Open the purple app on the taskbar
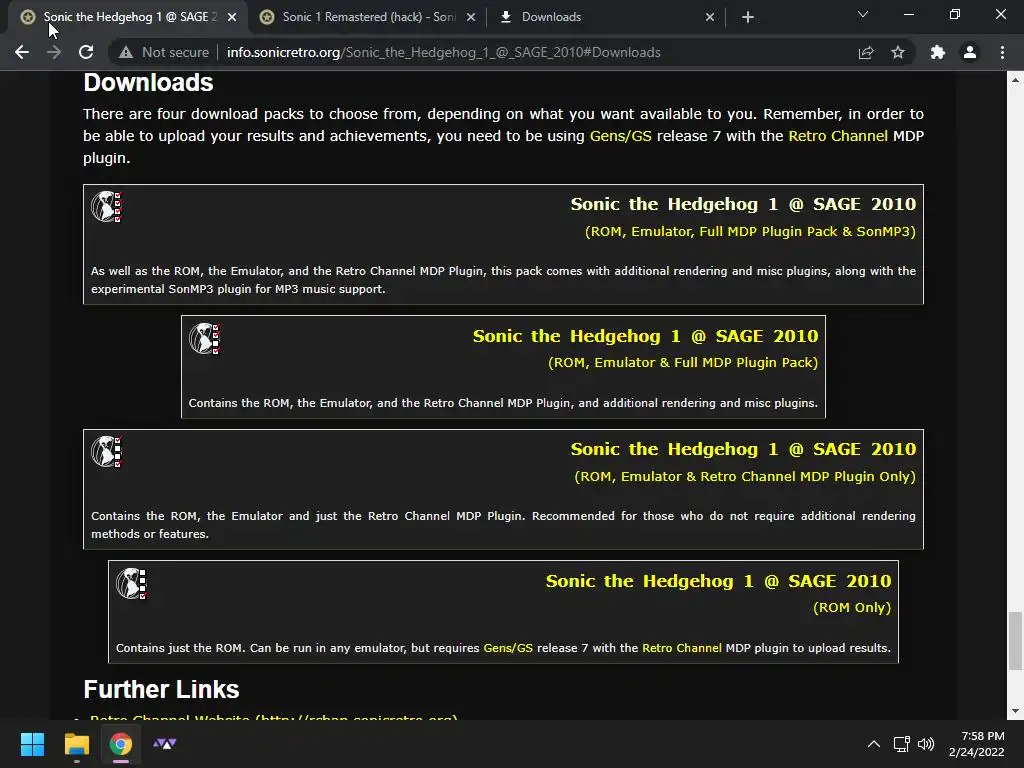The height and width of the screenshot is (768, 1024). coord(165,744)
